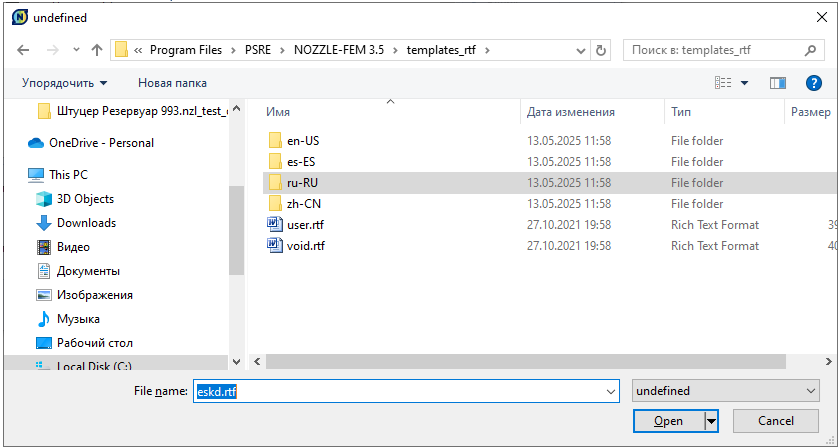The image size is (839, 448).
Task: Select Штуцер Резервуар 993 folder in sidebar
Action: click(x=134, y=111)
